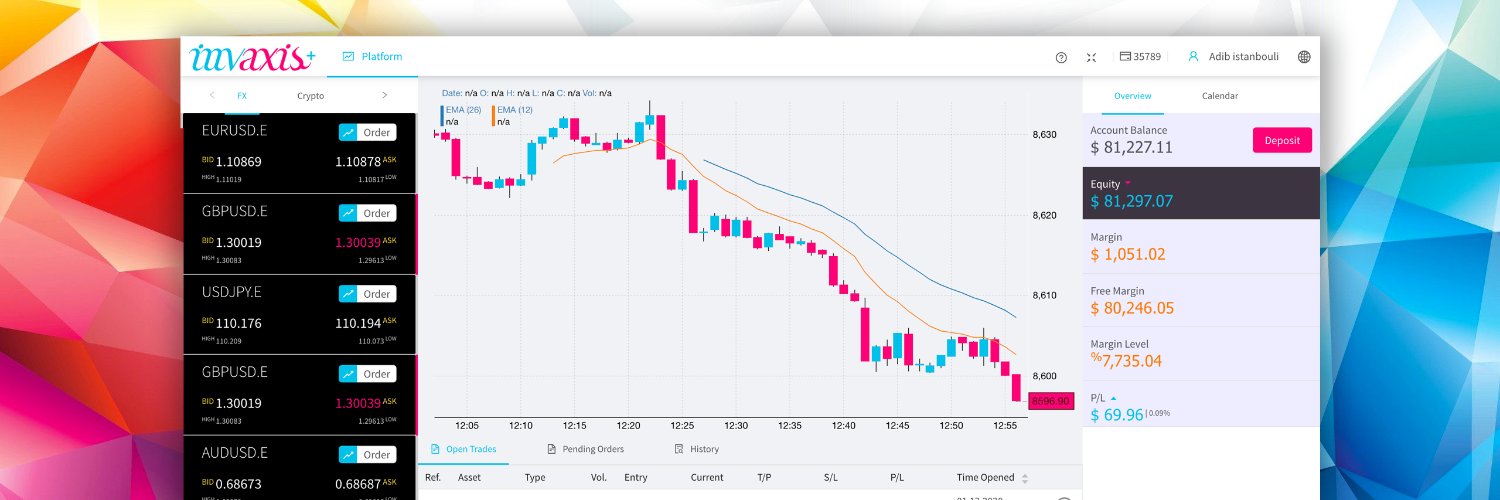Click the Vol. column header
1500x500 pixels.
pyautogui.click(x=599, y=478)
